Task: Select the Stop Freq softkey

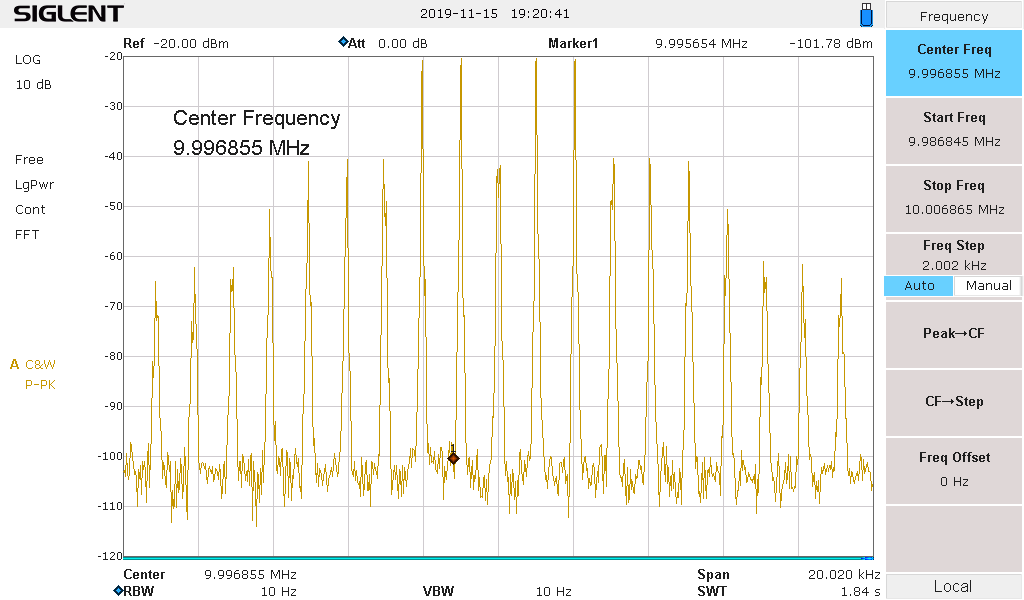Action: pyautogui.click(x=953, y=197)
